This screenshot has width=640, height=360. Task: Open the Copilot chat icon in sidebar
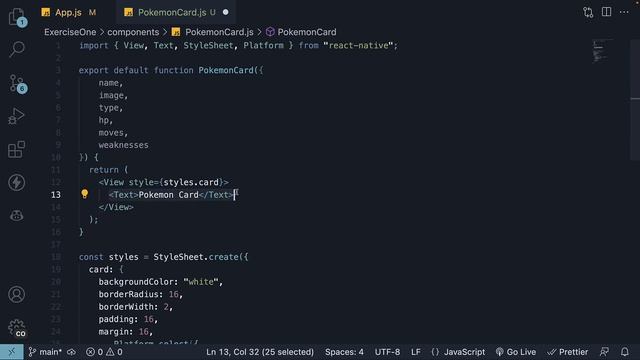tap(17, 216)
